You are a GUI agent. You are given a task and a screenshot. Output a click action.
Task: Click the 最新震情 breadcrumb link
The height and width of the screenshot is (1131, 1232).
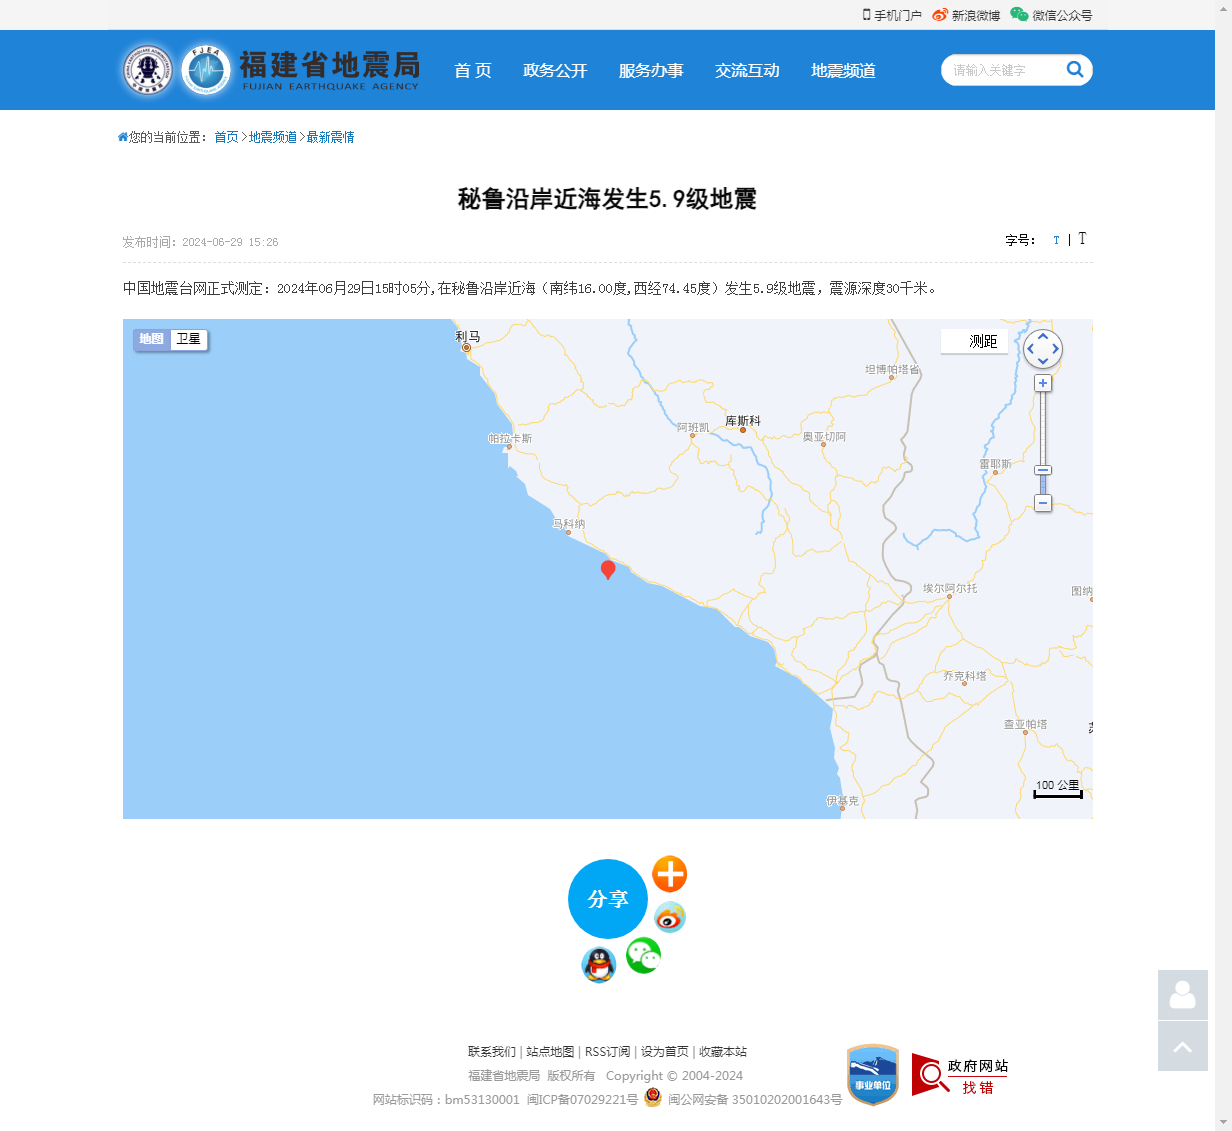pos(330,137)
